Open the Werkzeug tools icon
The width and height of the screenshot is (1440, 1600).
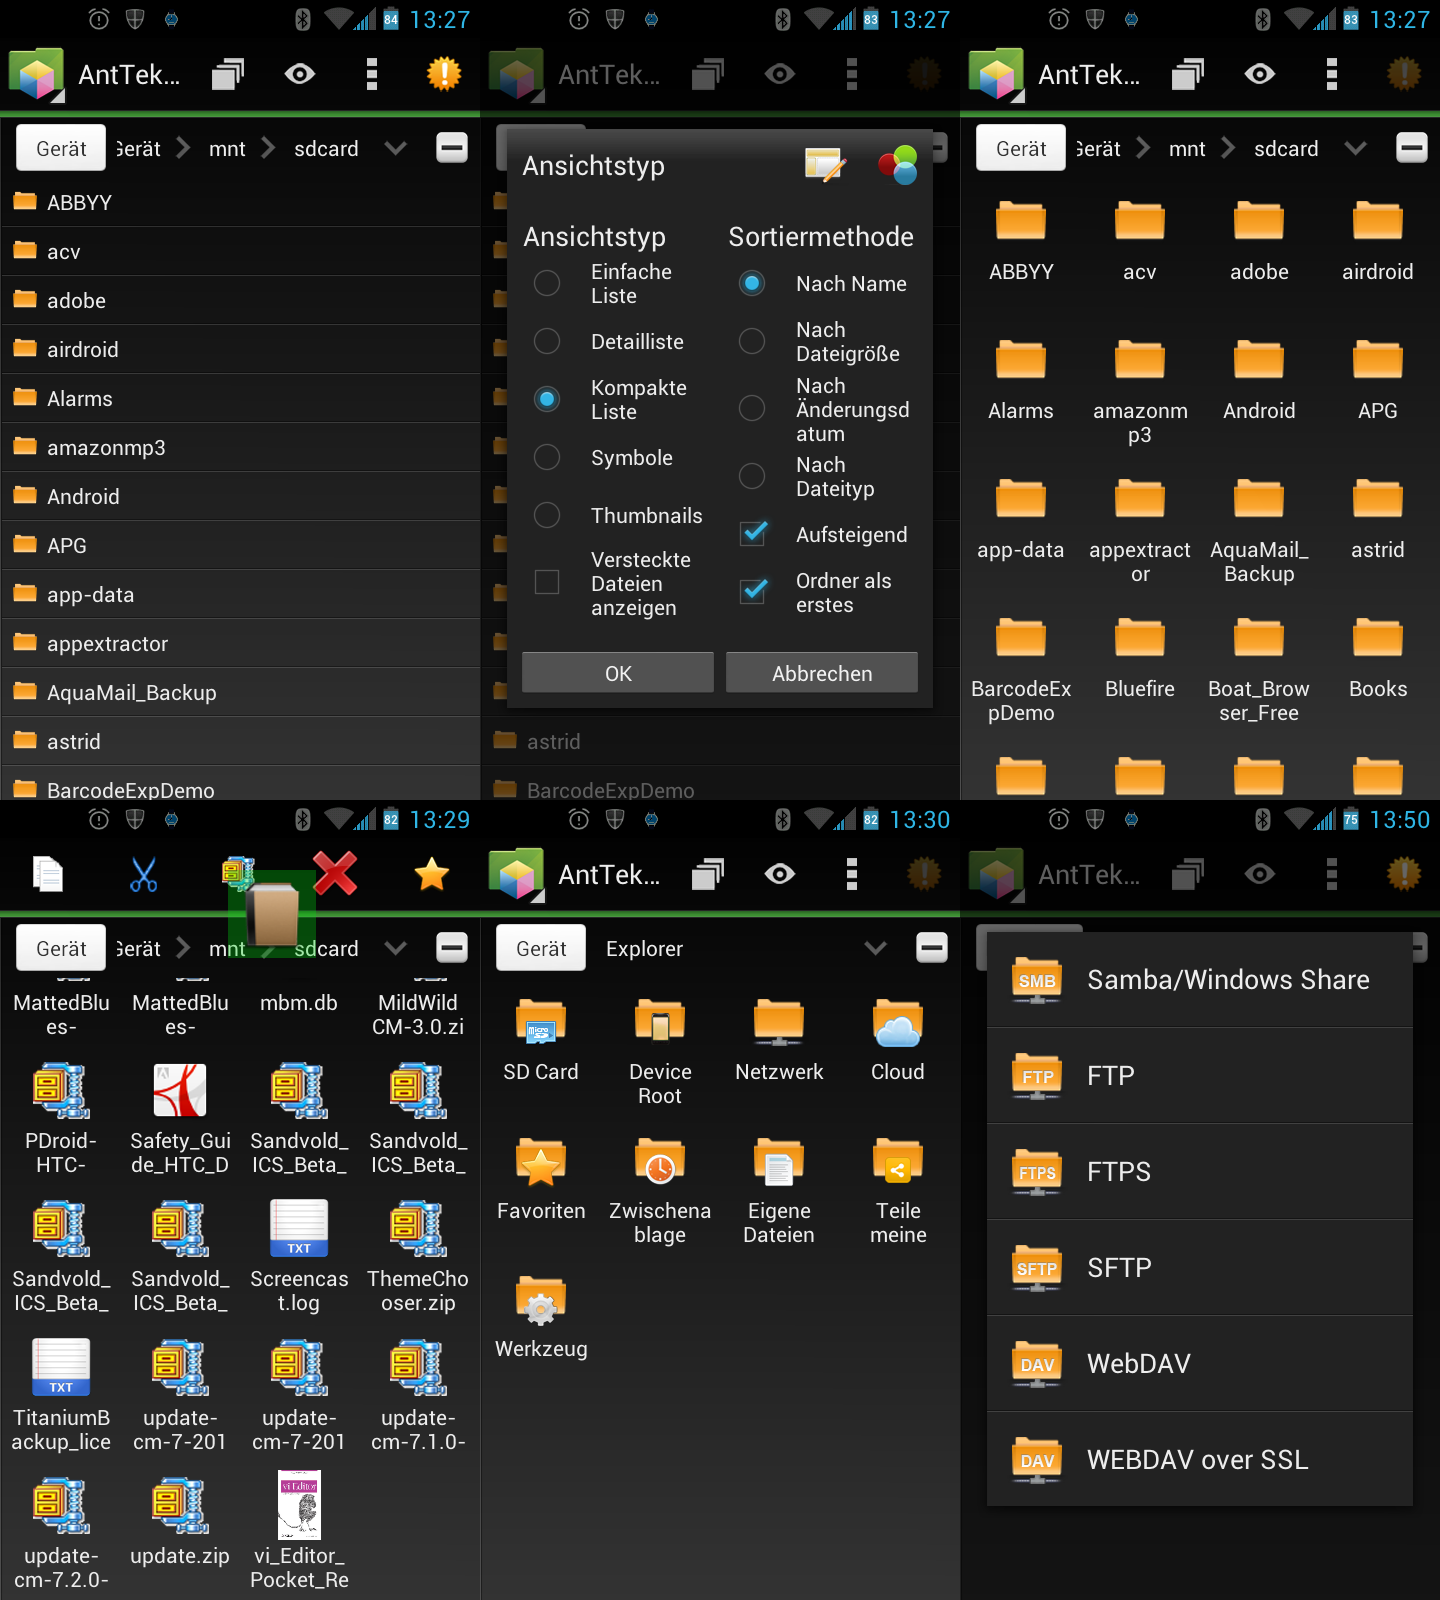click(x=540, y=1302)
